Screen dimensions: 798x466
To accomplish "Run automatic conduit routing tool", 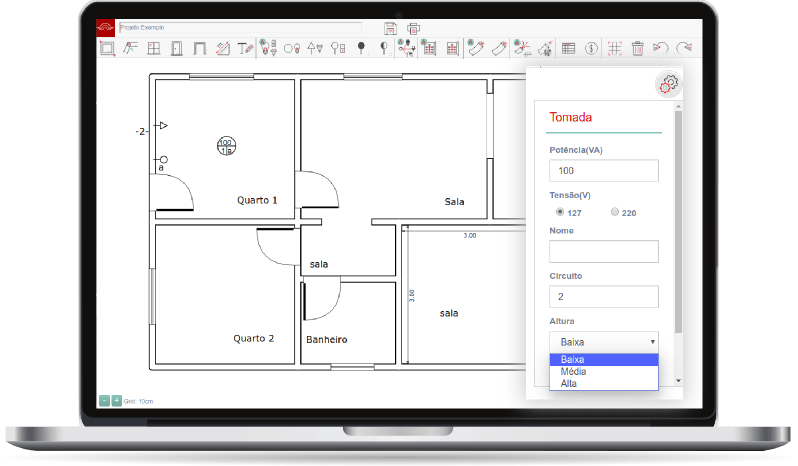I will 475,48.
